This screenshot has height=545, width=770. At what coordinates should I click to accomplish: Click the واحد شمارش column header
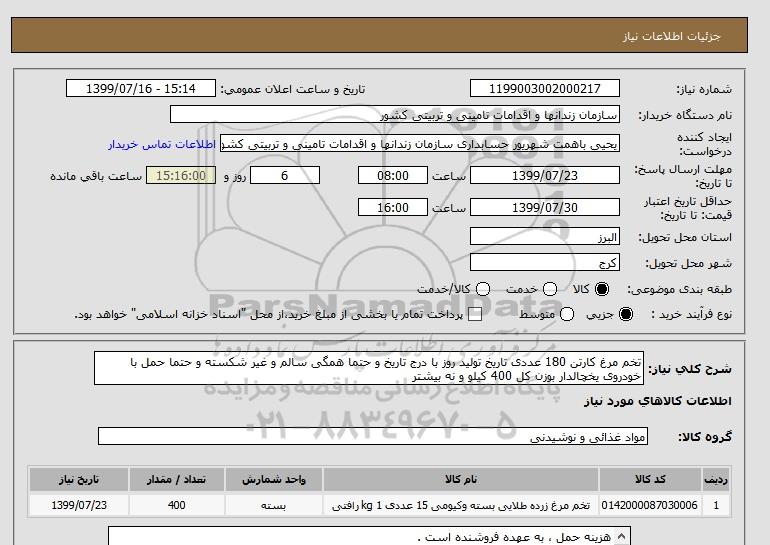pyautogui.click(x=274, y=480)
